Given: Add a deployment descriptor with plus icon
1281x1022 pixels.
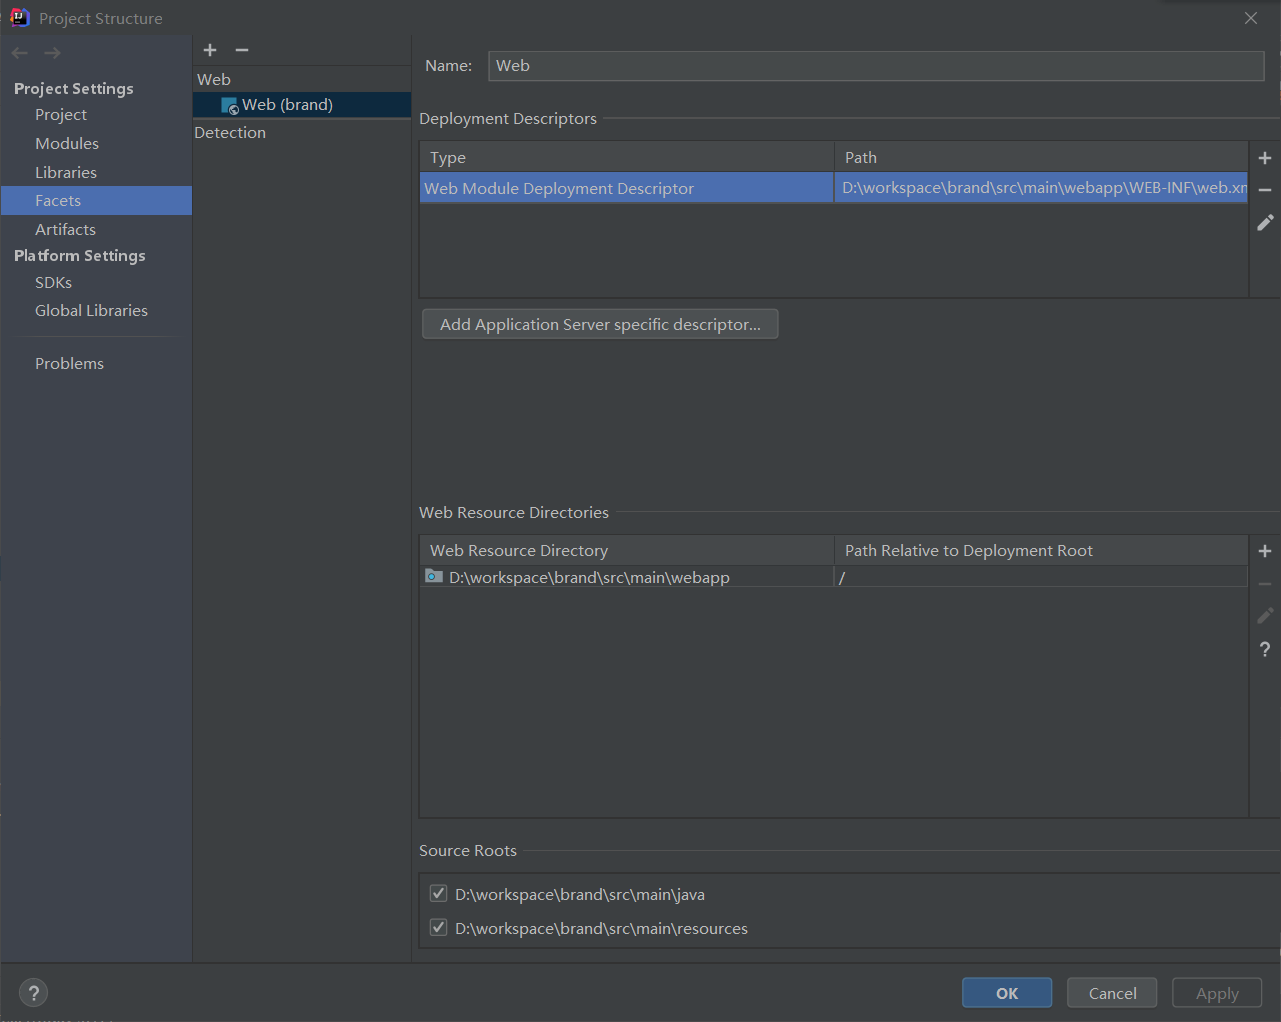Looking at the screenshot, I should [1265, 158].
